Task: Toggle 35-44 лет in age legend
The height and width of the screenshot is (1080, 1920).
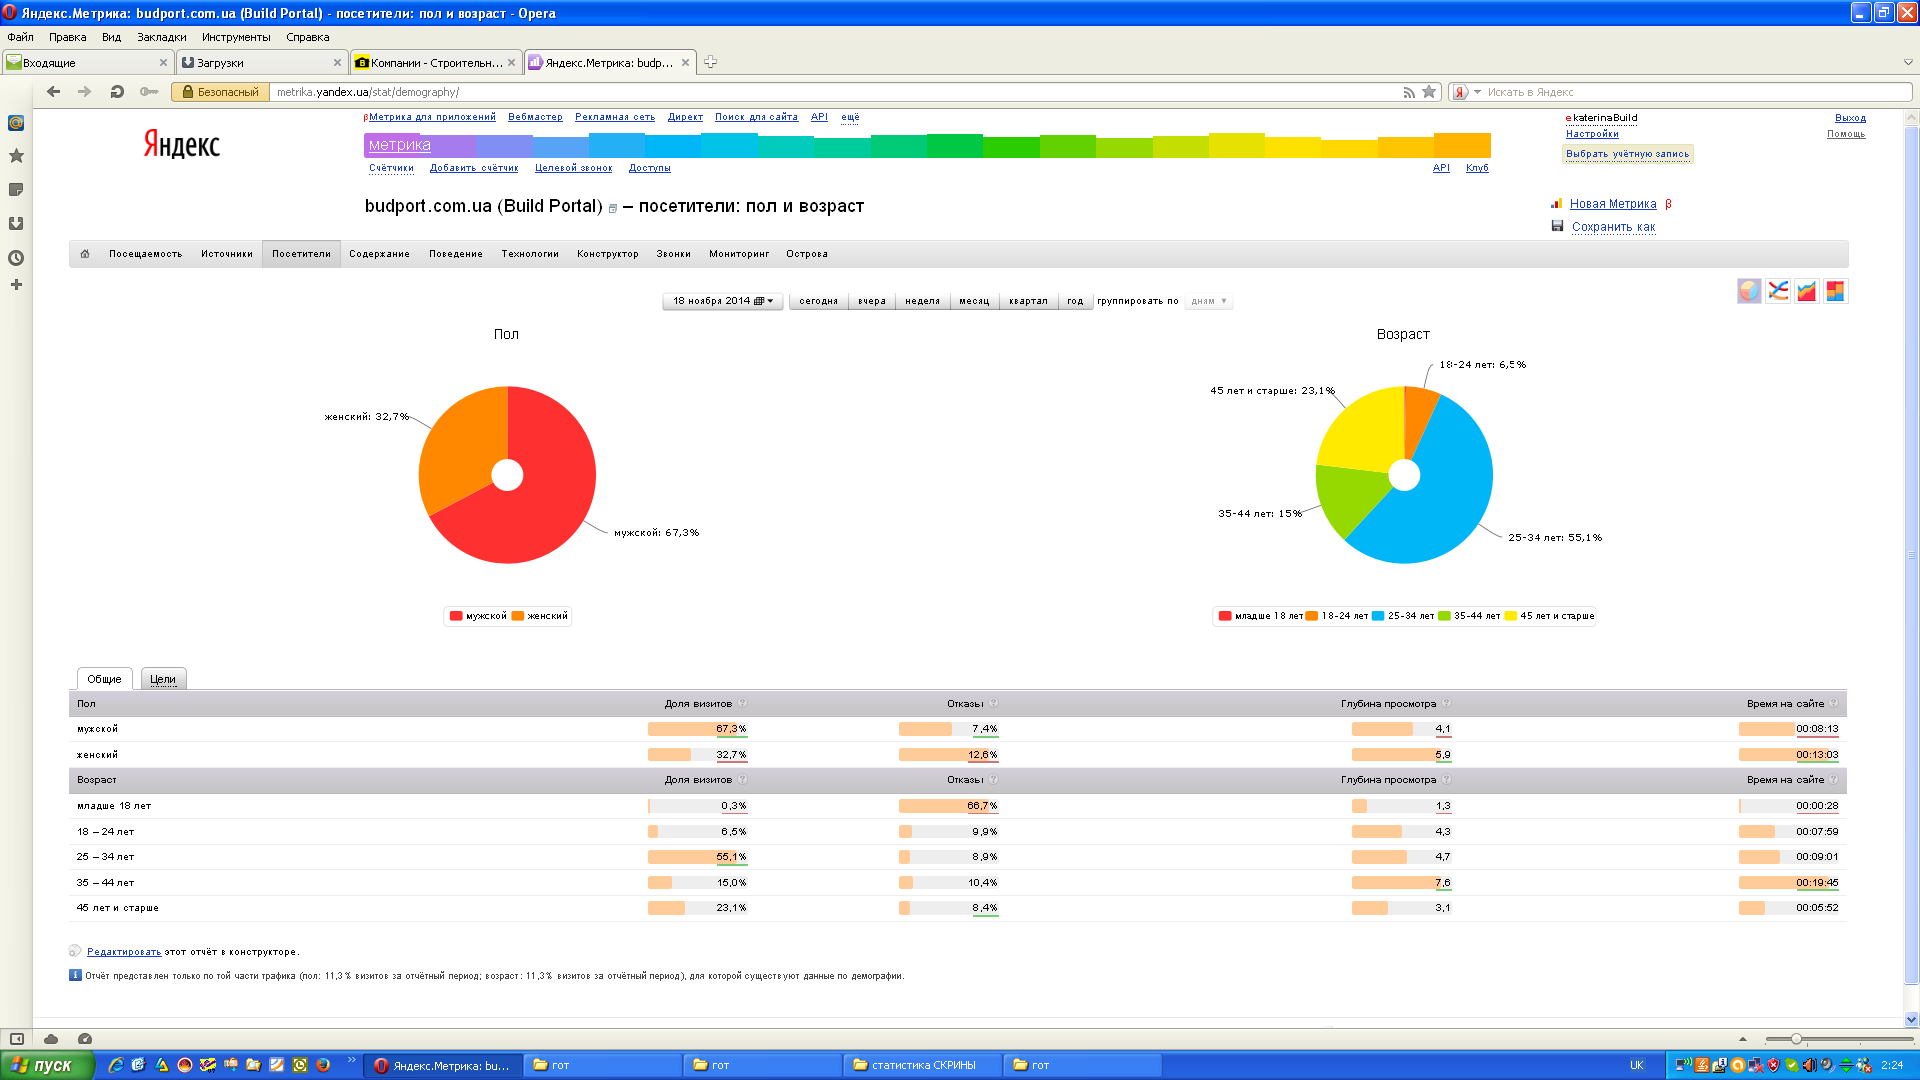Action: (1469, 616)
